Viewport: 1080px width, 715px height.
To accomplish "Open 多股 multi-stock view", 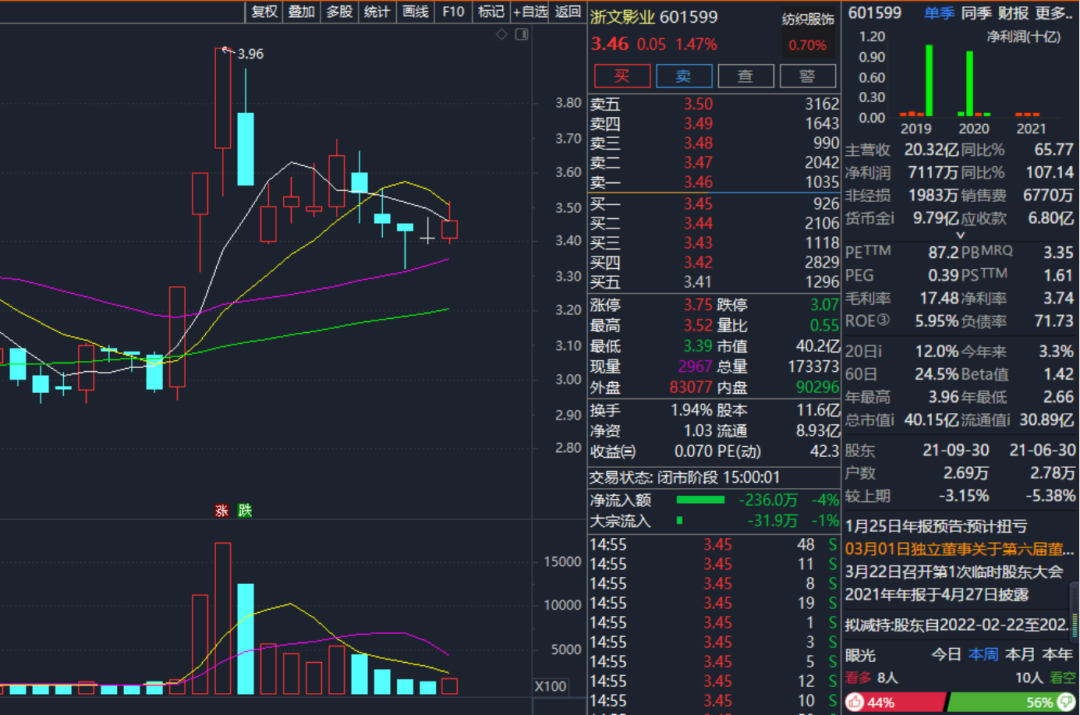I will (340, 11).
